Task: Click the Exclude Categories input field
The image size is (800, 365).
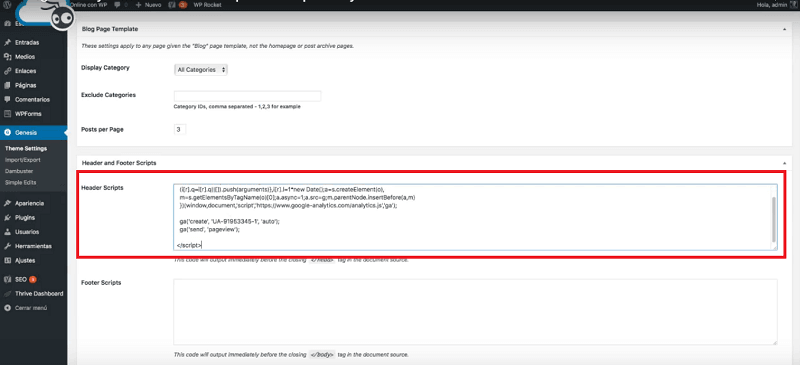Action: pos(247,96)
